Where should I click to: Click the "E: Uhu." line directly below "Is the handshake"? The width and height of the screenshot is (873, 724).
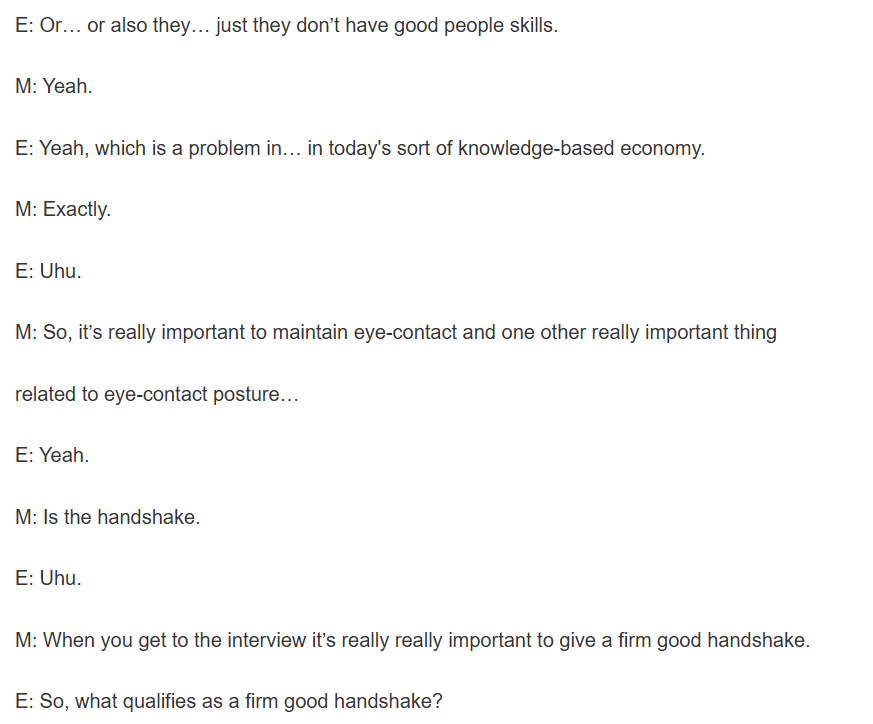click(x=48, y=579)
